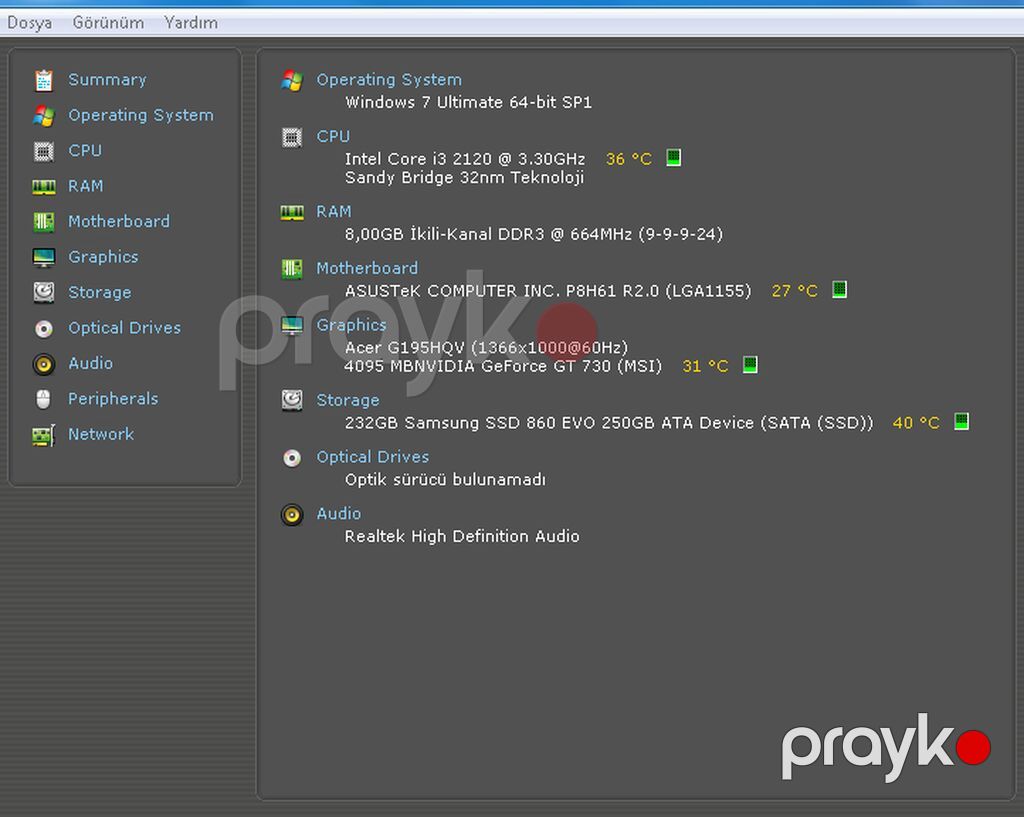Click 'Acer G195HQV' monitor line
The image size is (1024, 817).
click(487, 347)
